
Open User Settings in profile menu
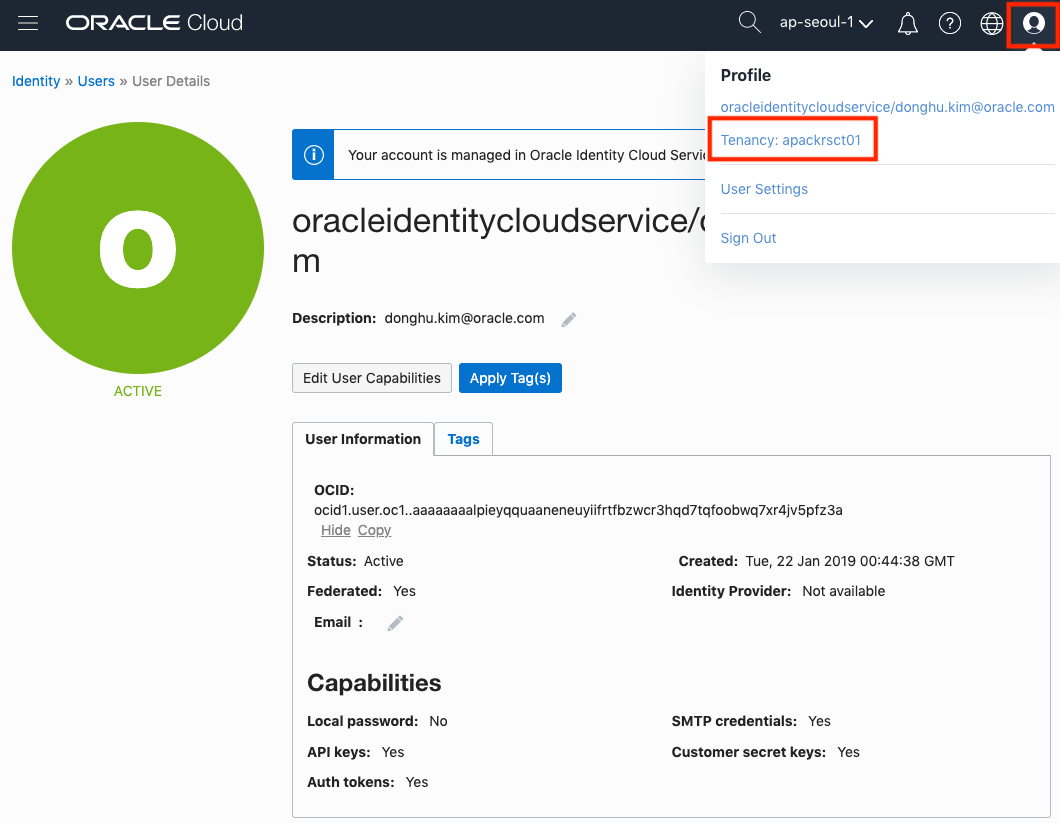[x=764, y=189]
